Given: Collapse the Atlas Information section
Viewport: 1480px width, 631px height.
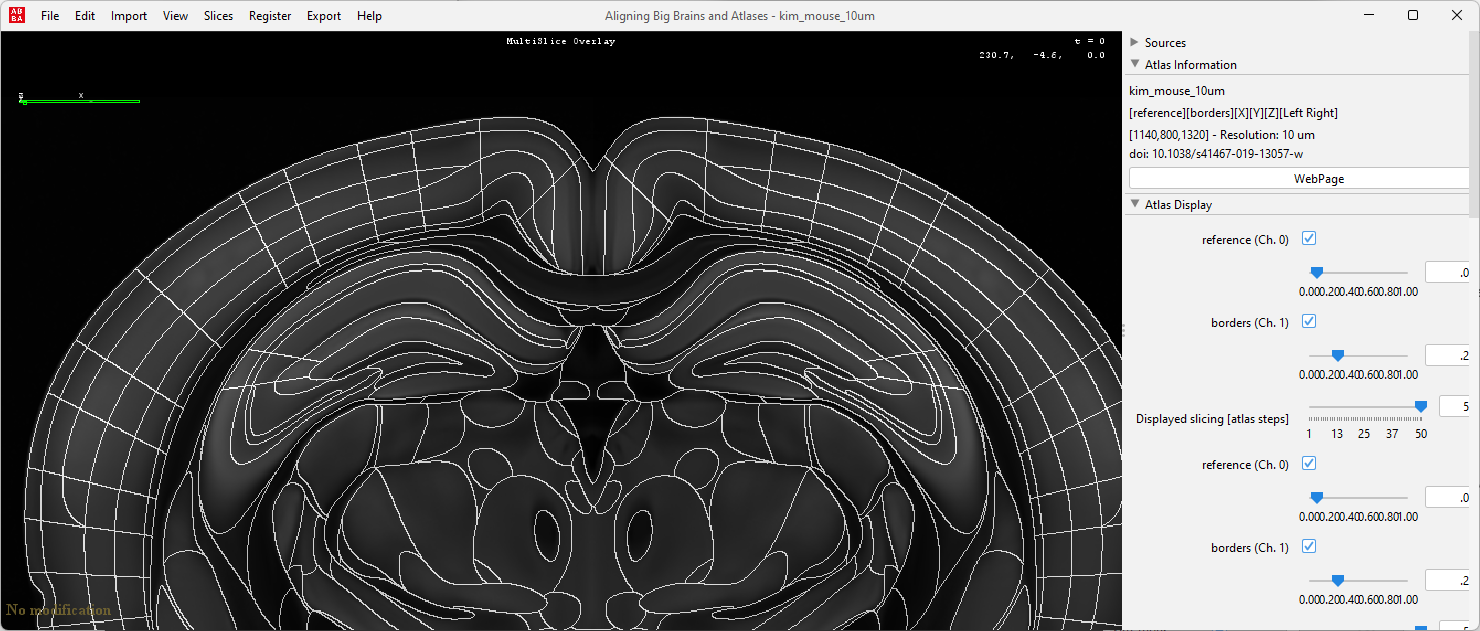Looking at the screenshot, I should pos(1135,64).
